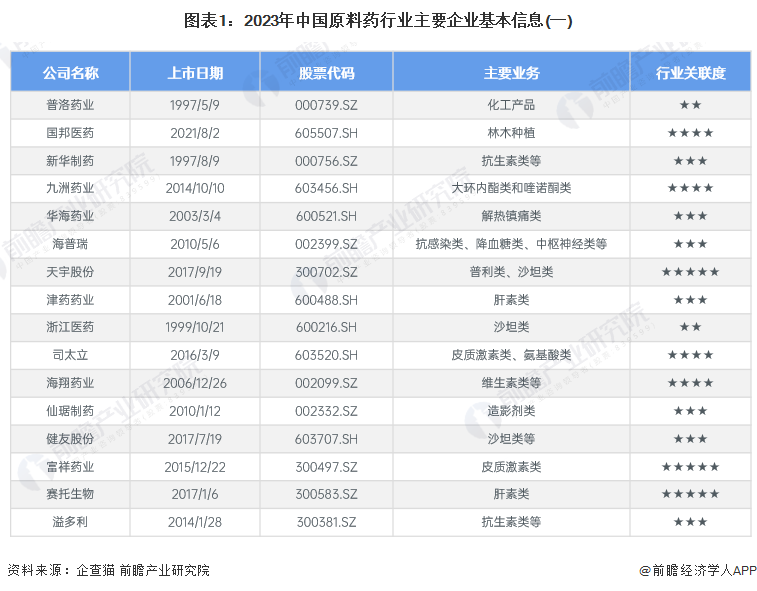The width and height of the screenshot is (757, 591).
Task: Select the company name 新华制药
Action: pos(70,161)
